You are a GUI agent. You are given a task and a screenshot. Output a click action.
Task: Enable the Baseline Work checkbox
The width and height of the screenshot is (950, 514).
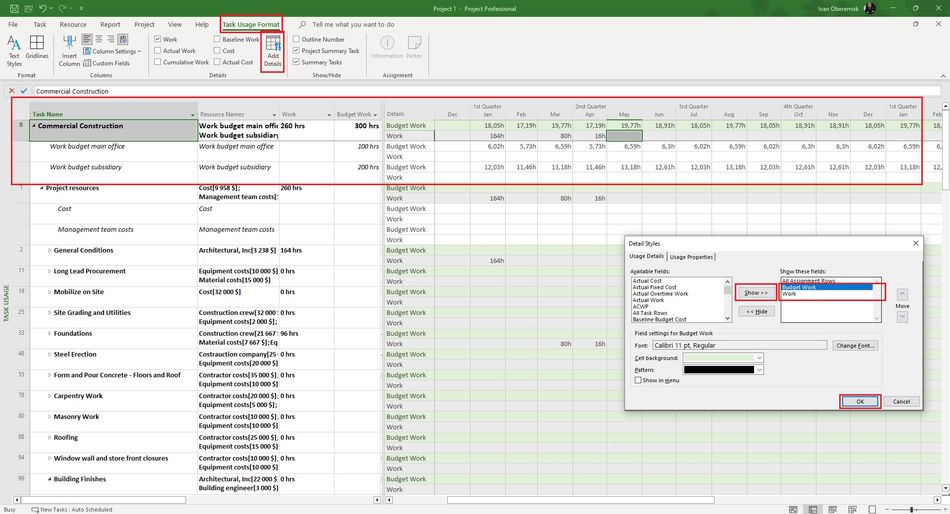tap(217, 39)
